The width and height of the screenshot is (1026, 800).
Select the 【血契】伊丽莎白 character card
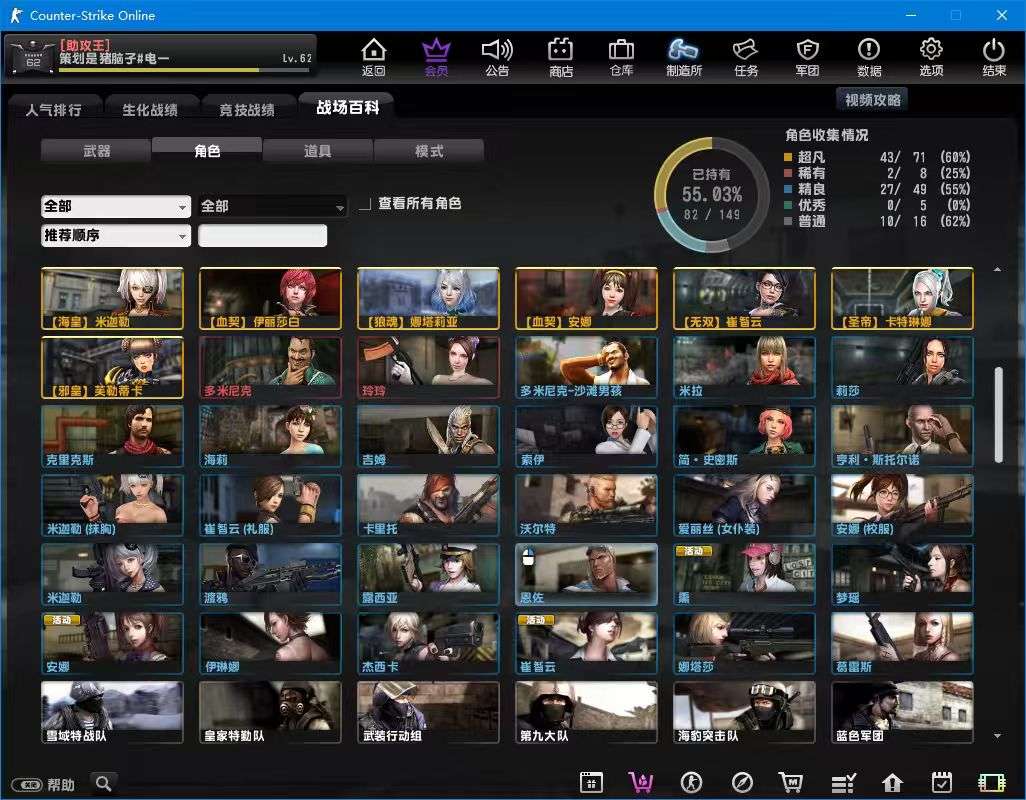(x=270, y=298)
